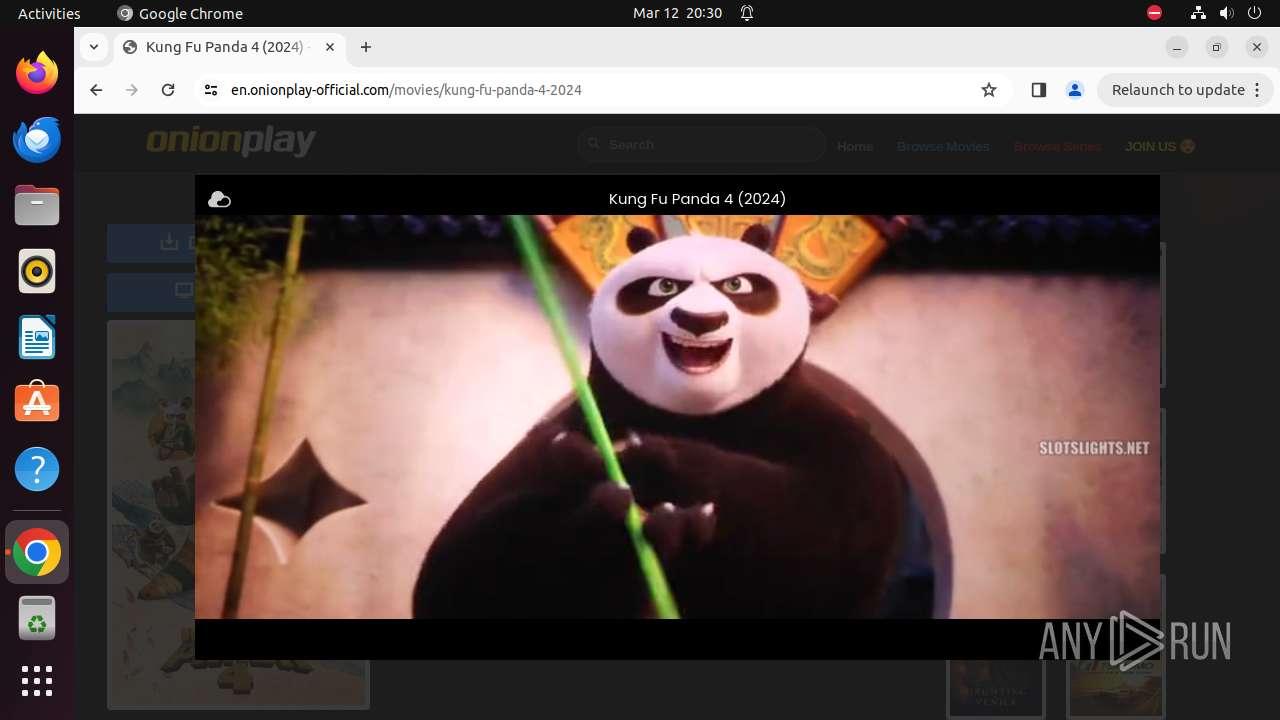This screenshot has height=720, width=1280.
Task: Click the Kung Fu Panda 4 (2024) player title
Action: point(697,199)
